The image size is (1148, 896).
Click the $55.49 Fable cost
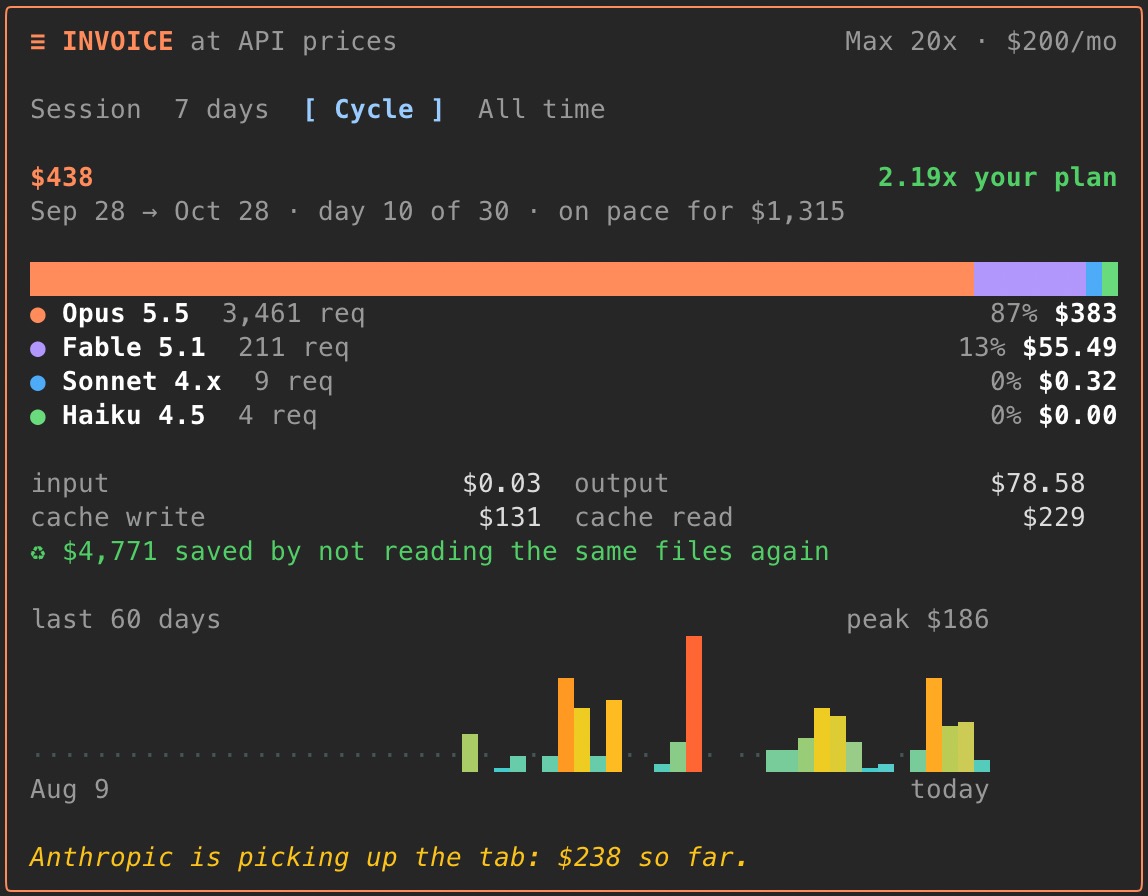click(x=1070, y=347)
